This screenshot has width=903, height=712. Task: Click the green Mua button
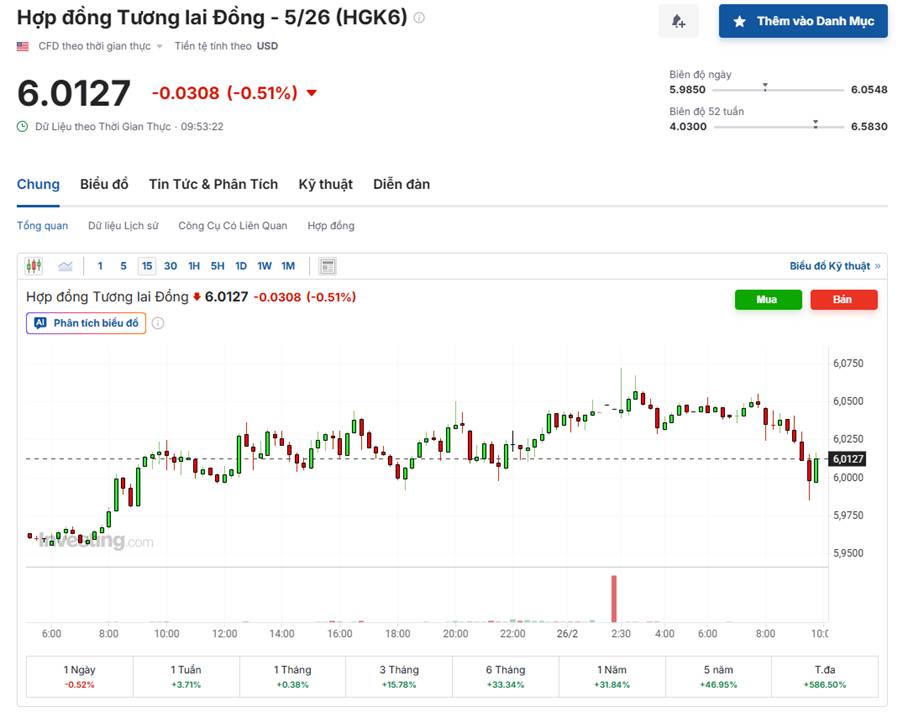[x=768, y=300]
